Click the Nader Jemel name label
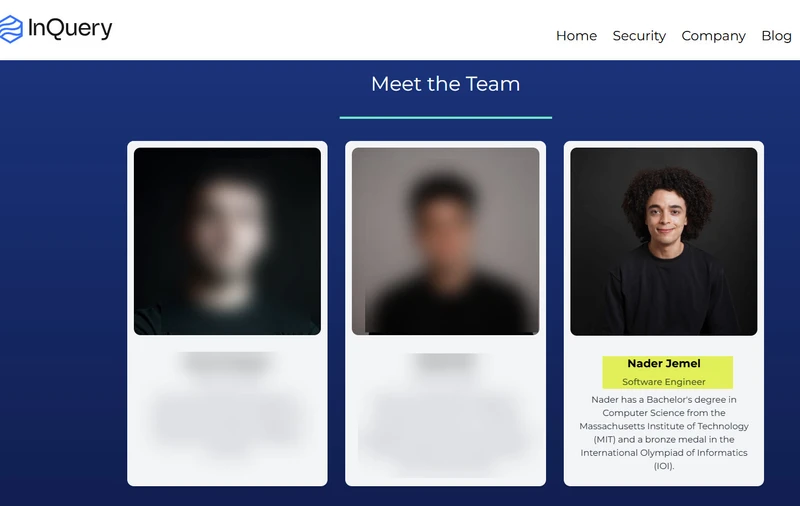This screenshot has height=506, width=800. tap(664, 364)
